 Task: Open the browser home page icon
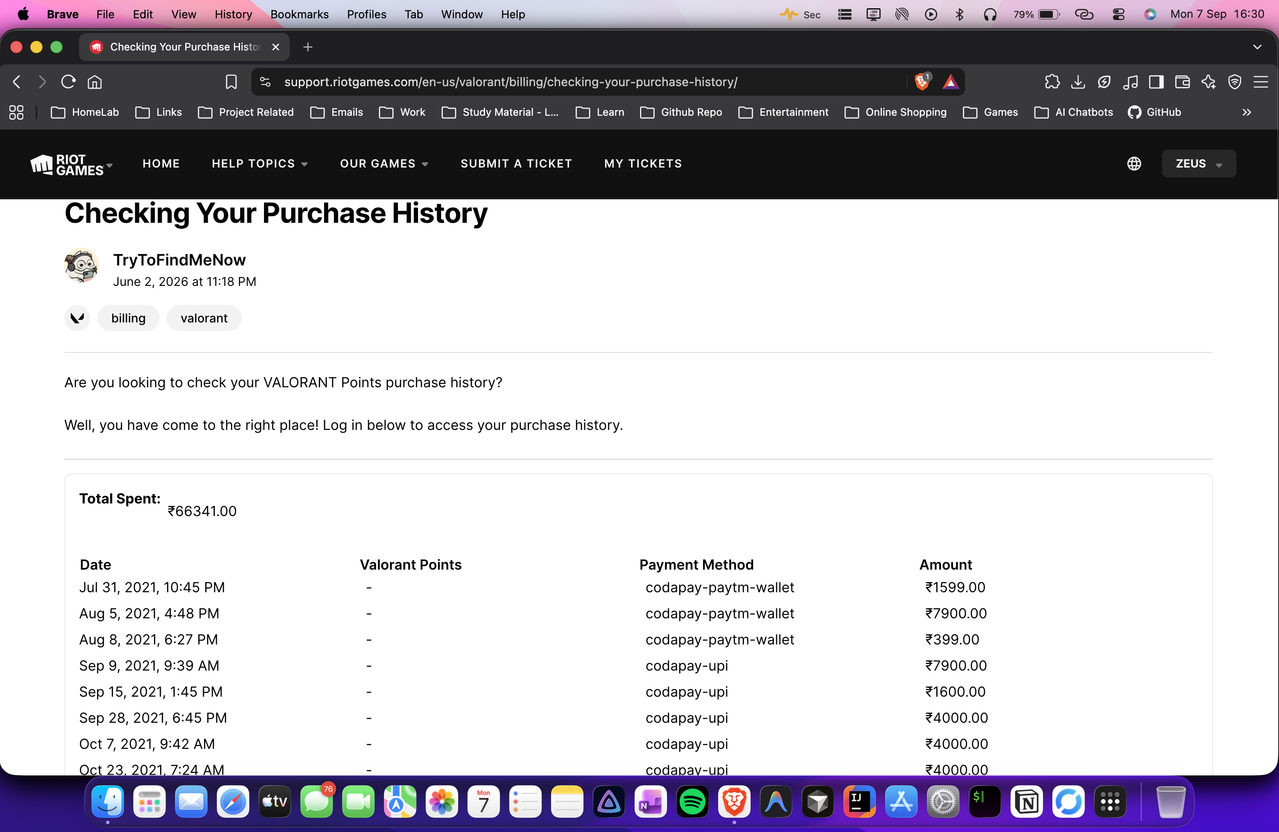[95, 82]
